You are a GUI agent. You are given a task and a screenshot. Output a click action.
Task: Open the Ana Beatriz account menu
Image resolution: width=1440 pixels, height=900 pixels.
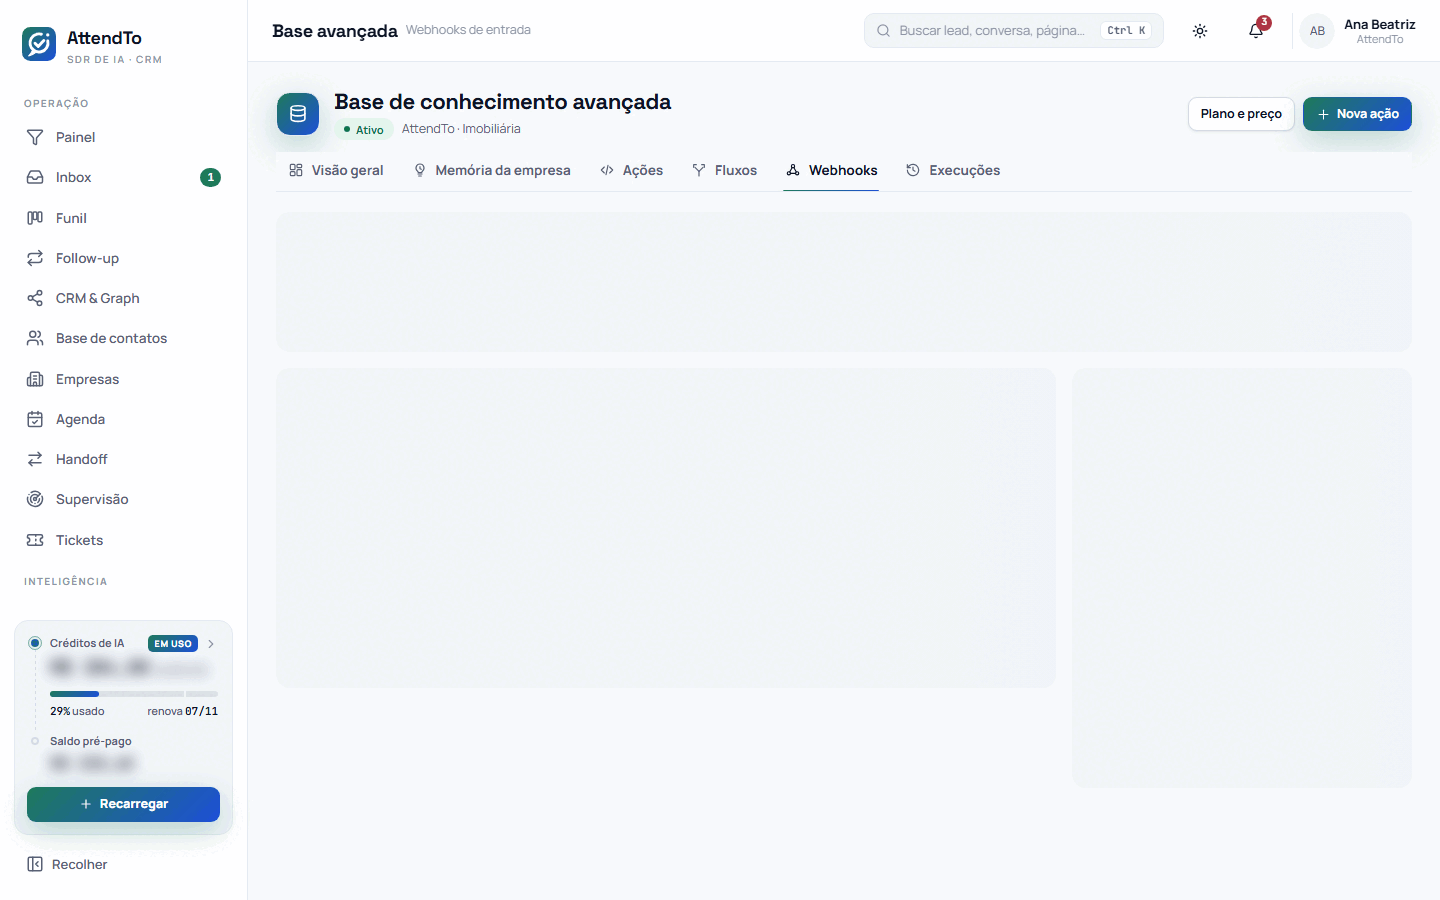pos(1358,31)
